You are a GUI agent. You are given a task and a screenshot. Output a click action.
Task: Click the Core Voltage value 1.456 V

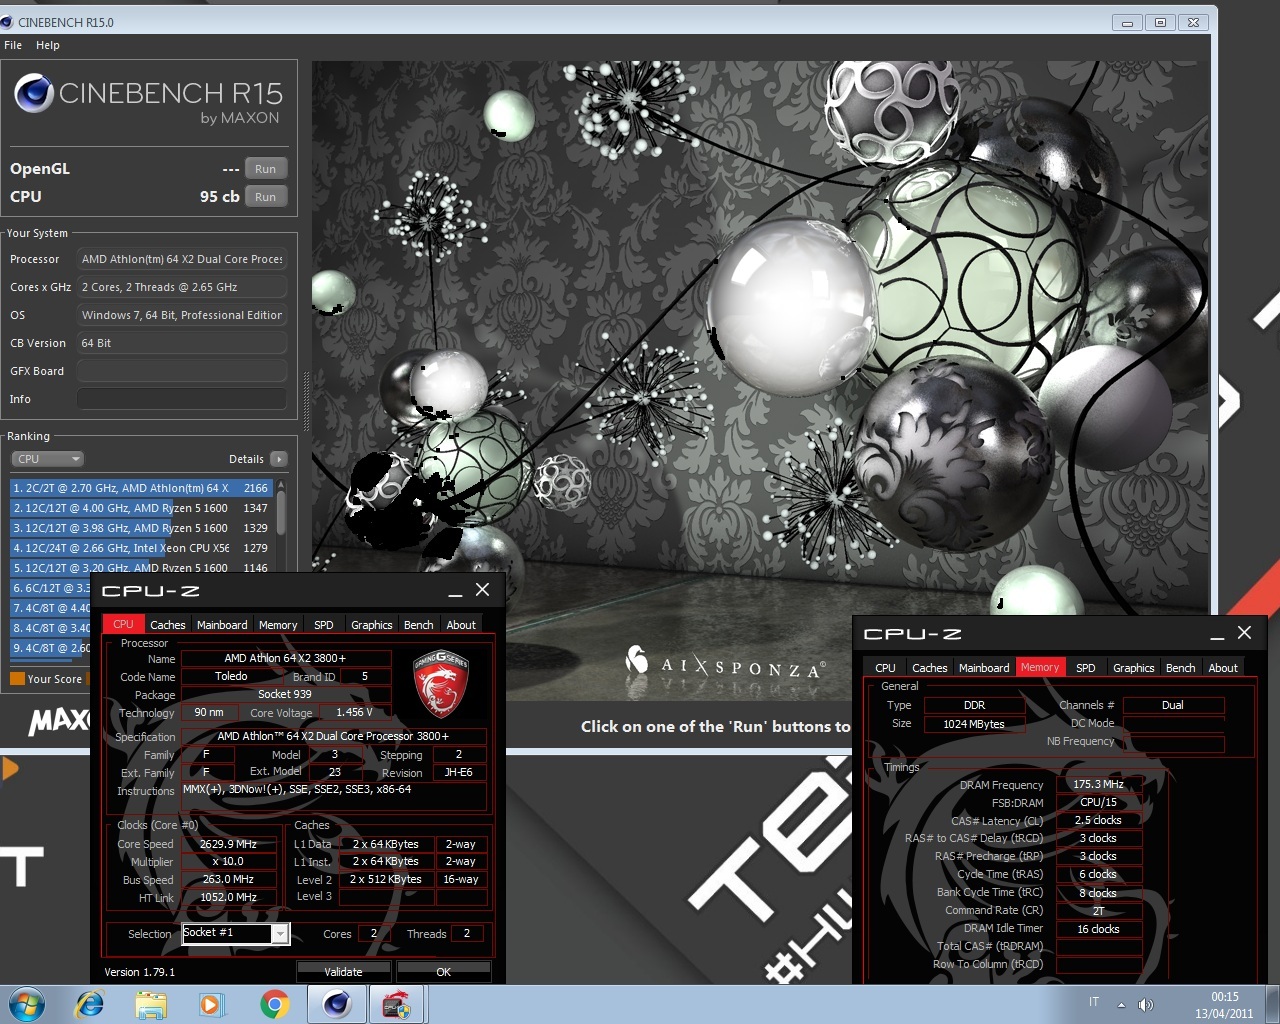tap(354, 712)
